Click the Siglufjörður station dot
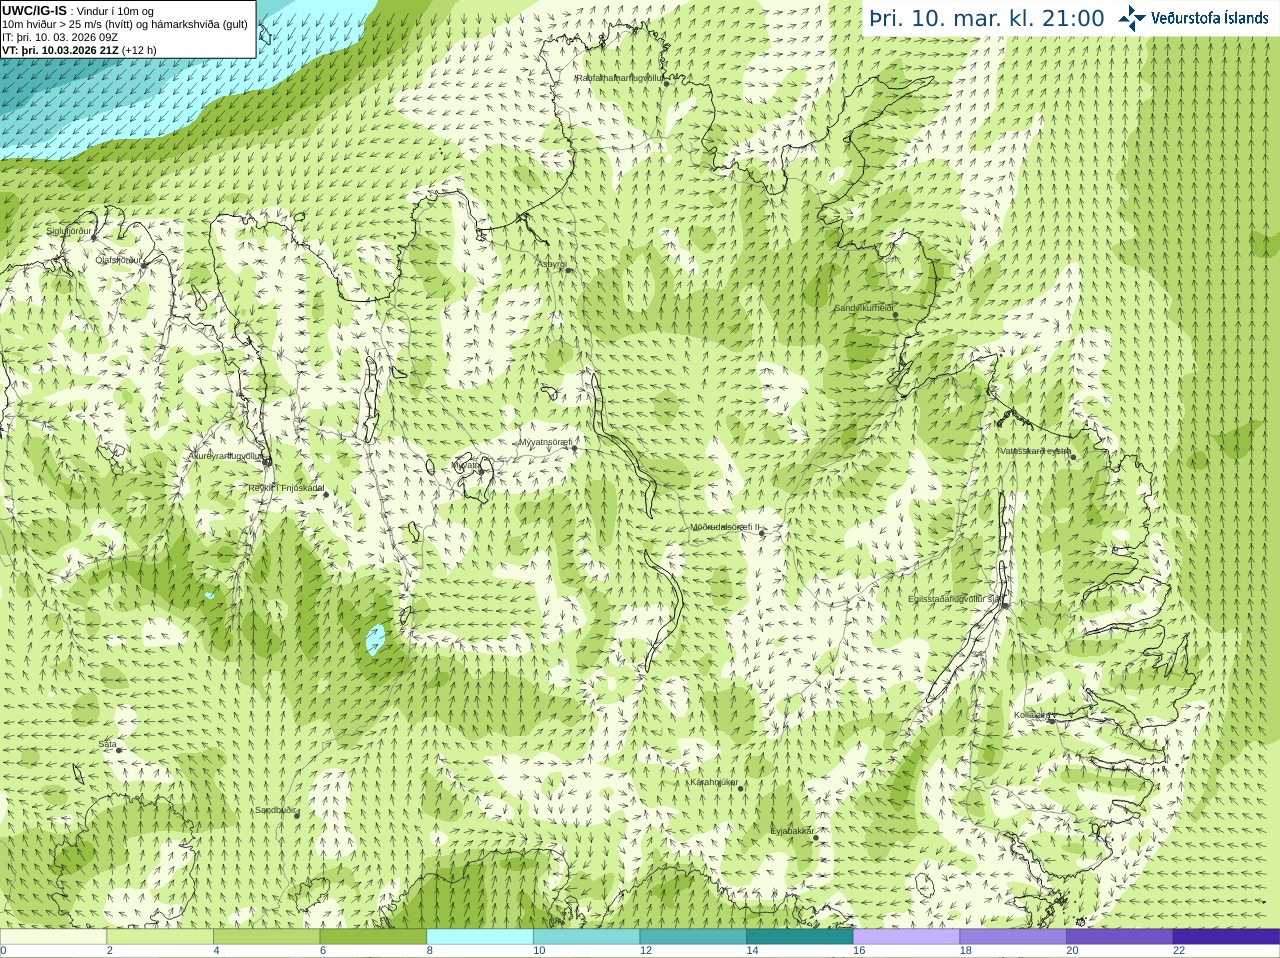Image resolution: width=1280 pixels, height=958 pixels. [95, 237]
